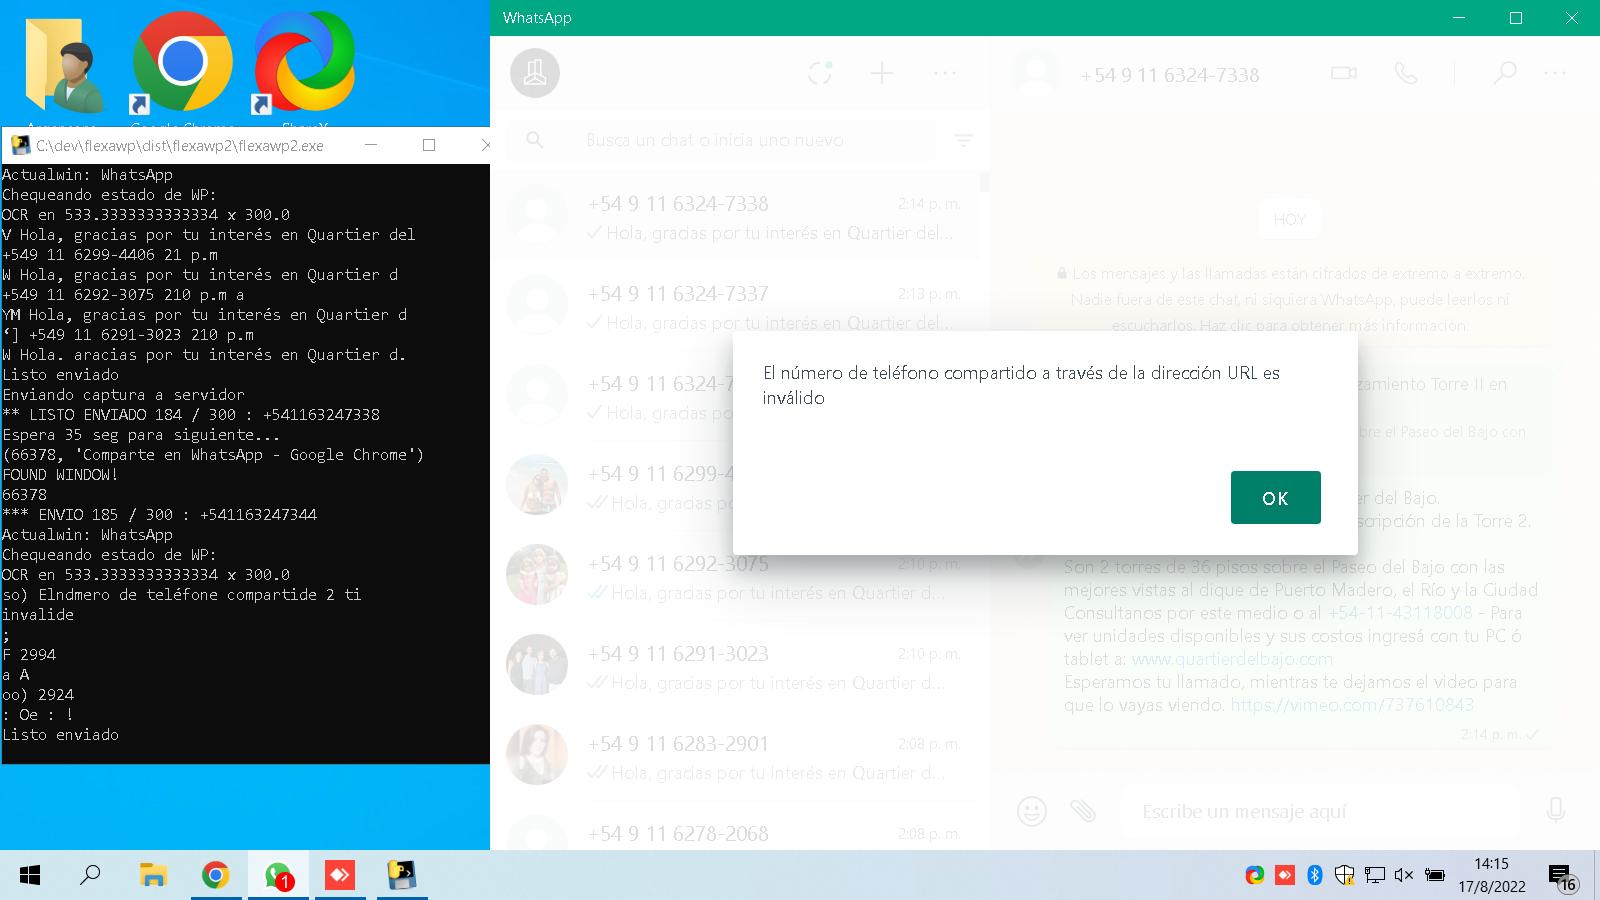The image size is (1600, 900).
Task: Open chat list three-dot menu
Action: pos(945,73)
